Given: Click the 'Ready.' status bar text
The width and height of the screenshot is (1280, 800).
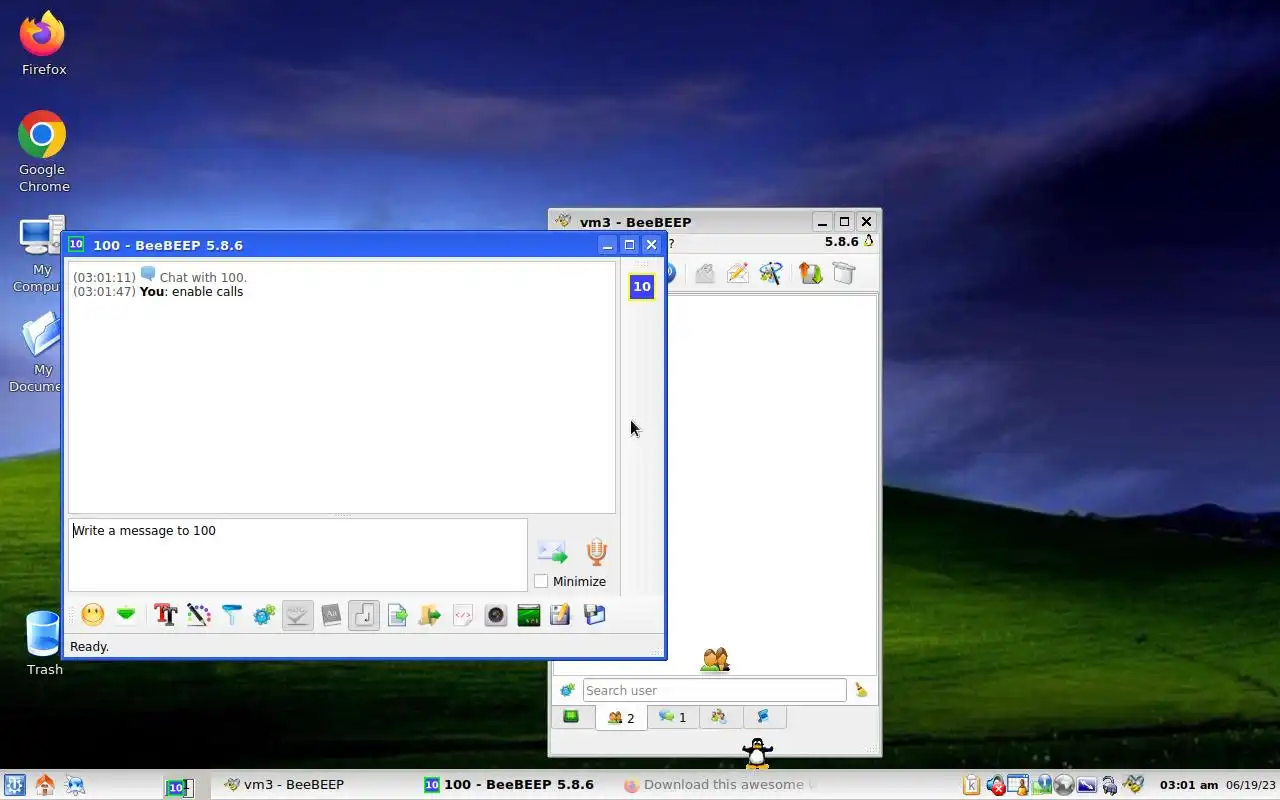Looking at the screenshot, I should 89,647.
